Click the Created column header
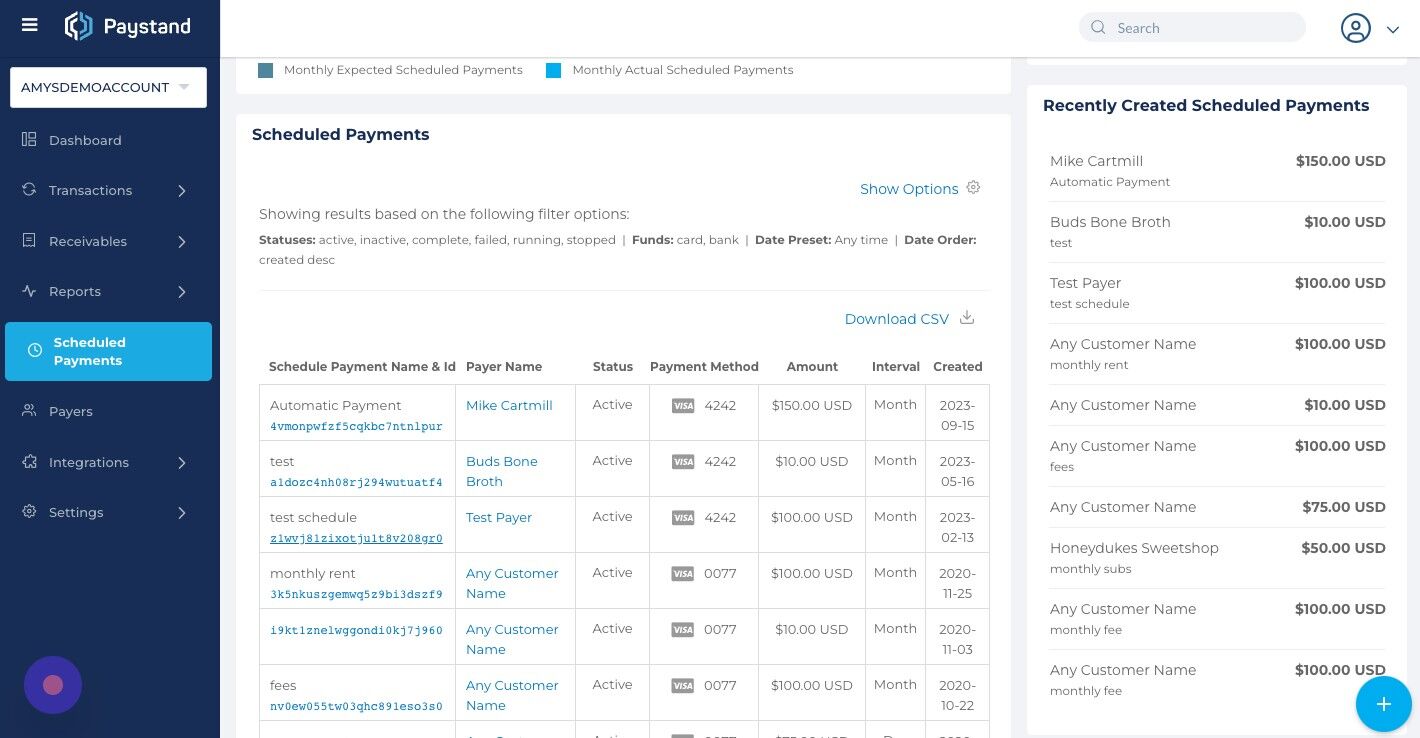The image size is (1420, 738). tap(958, 367)
